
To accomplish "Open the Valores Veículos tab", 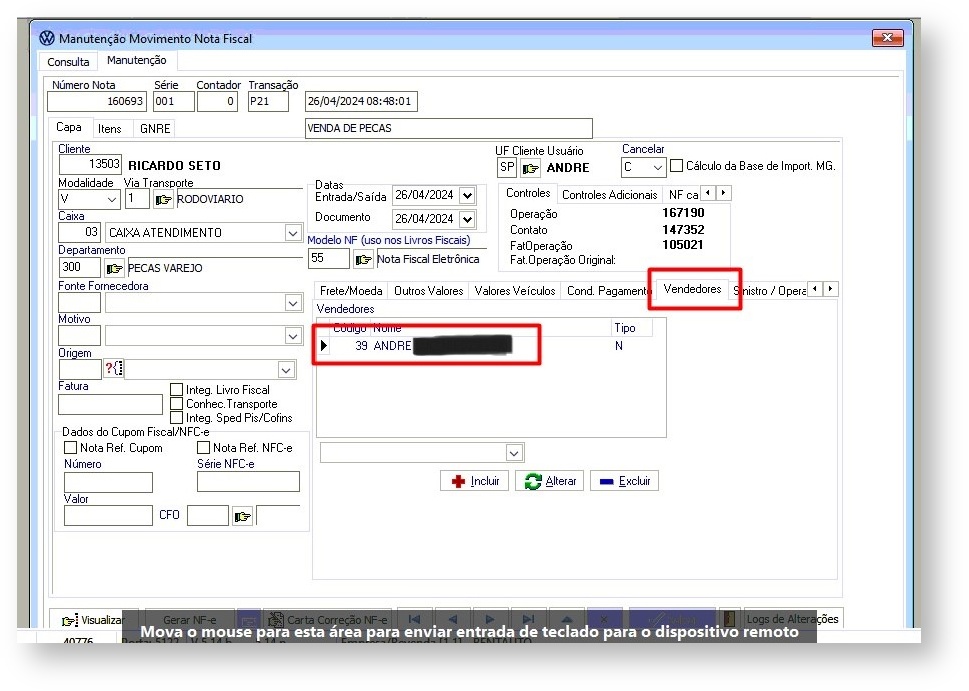I will pyautogui.click(x=515, y=290).
